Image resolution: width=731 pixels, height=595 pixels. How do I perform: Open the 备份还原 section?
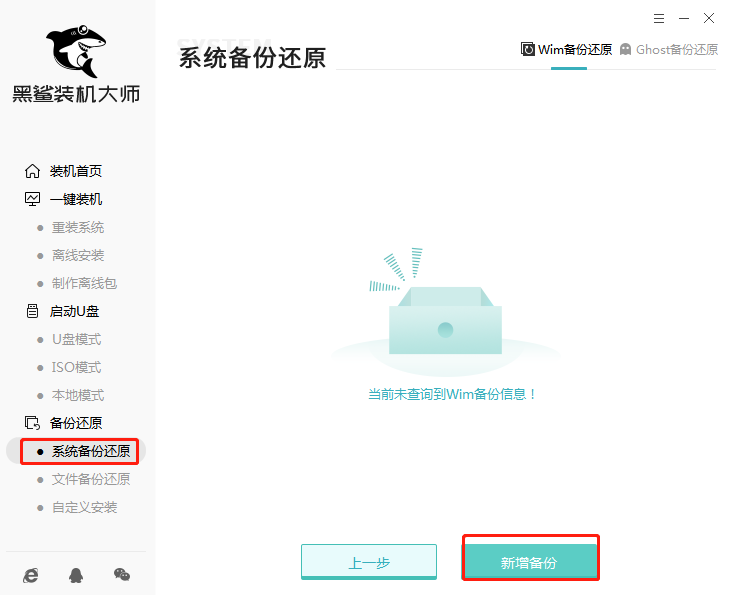[76, 423]
